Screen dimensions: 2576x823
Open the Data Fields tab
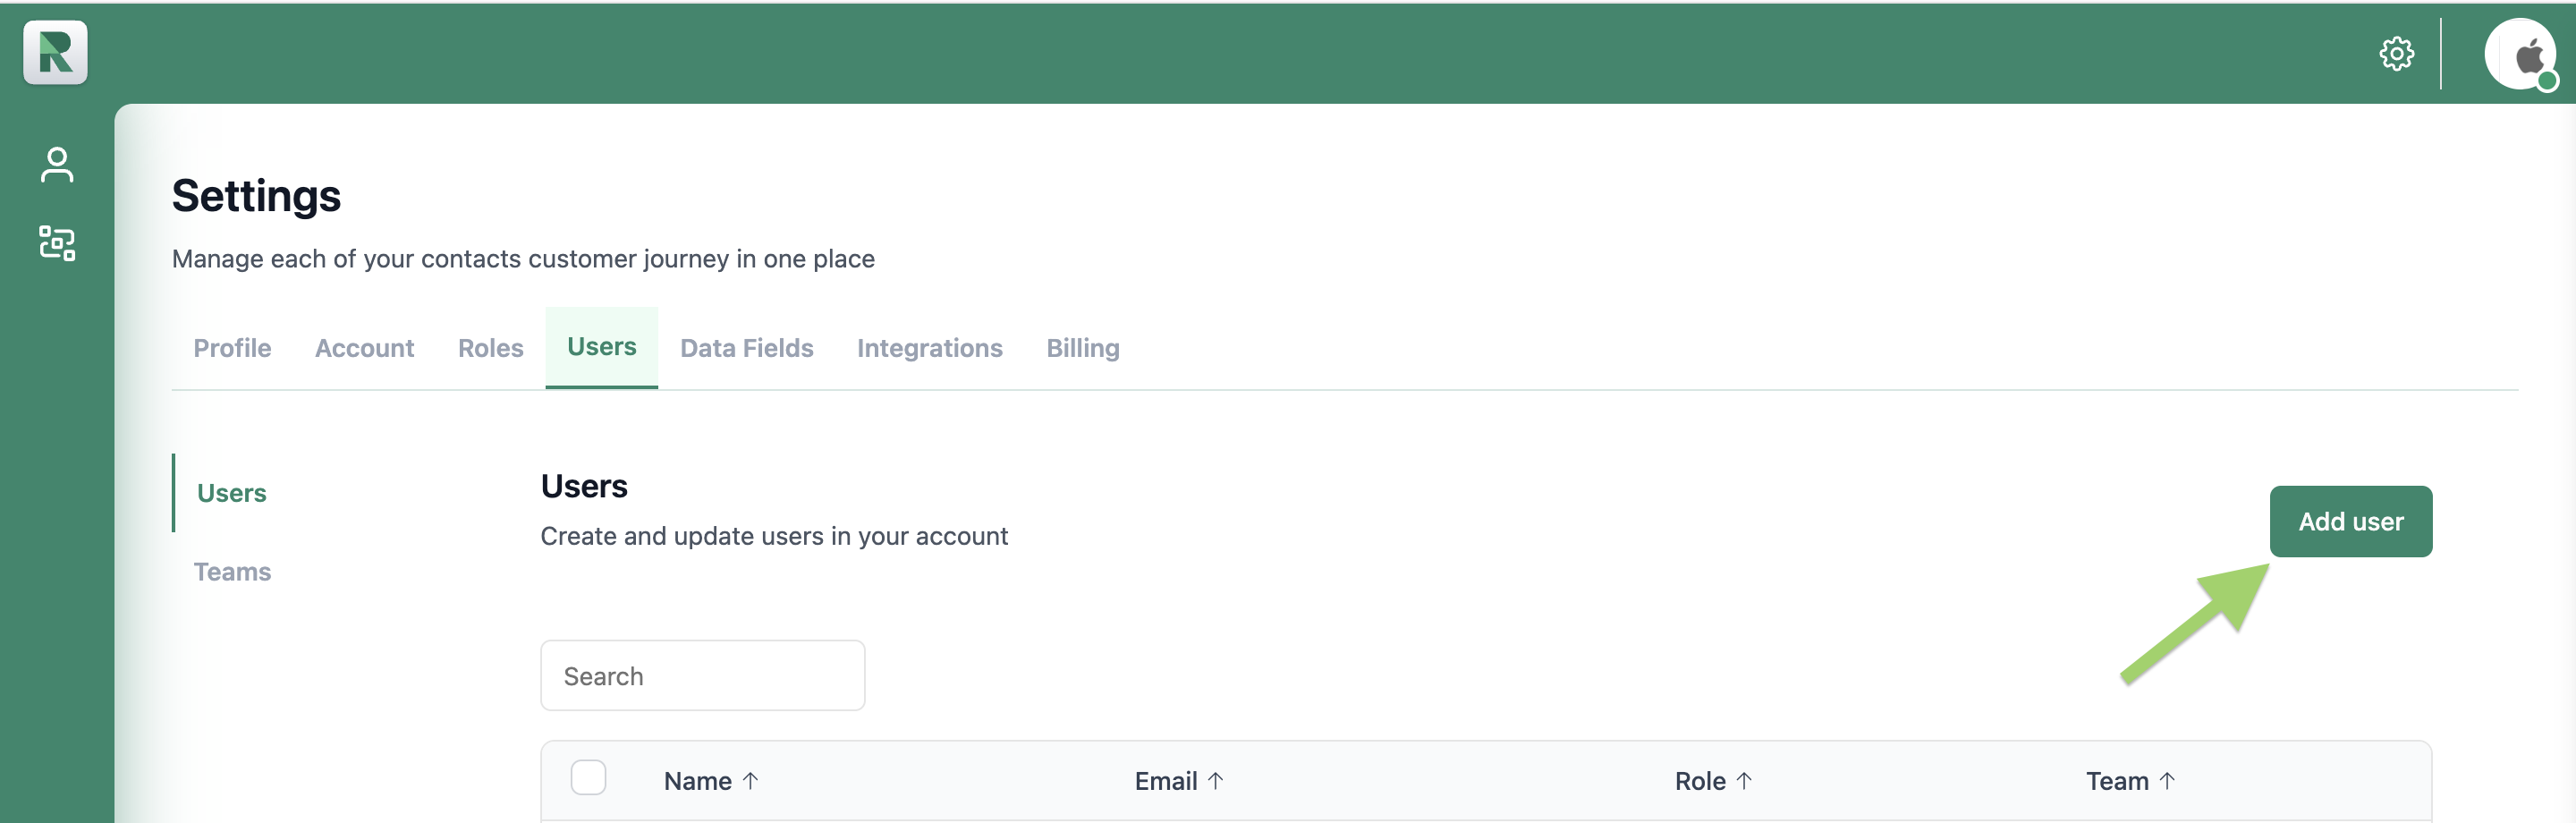pyautogui.click(x=745, y=348)
